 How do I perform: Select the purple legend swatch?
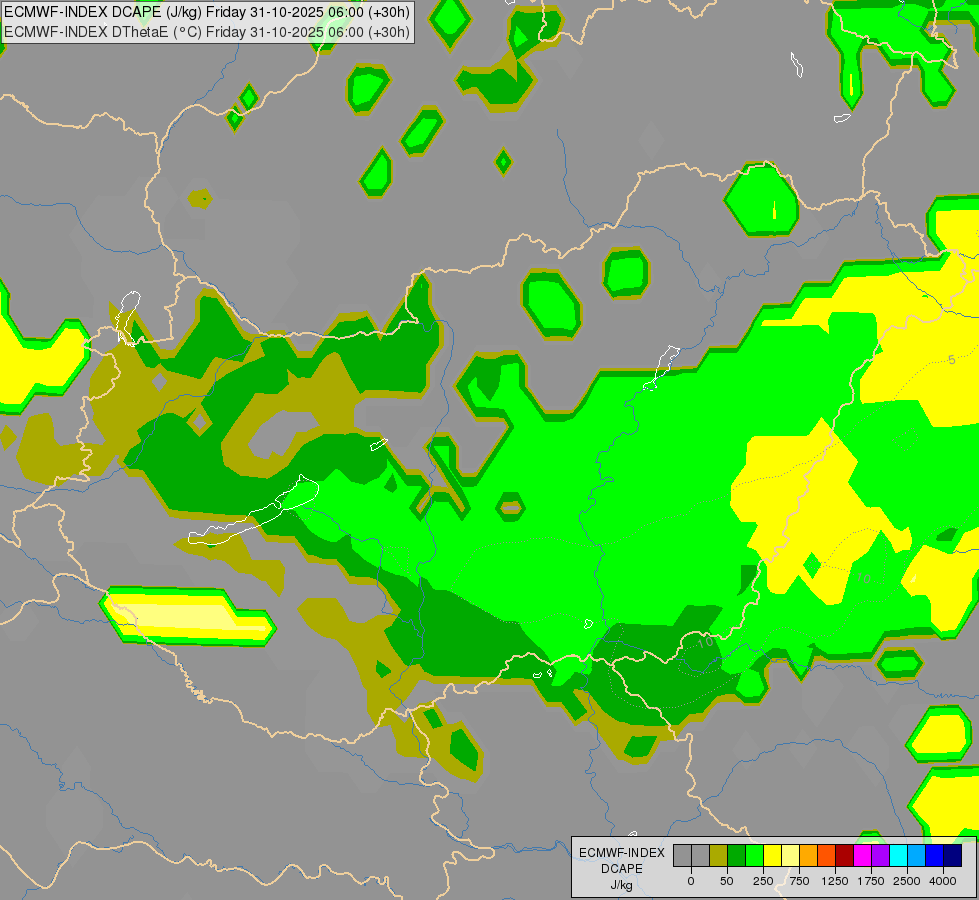[880, 856]
